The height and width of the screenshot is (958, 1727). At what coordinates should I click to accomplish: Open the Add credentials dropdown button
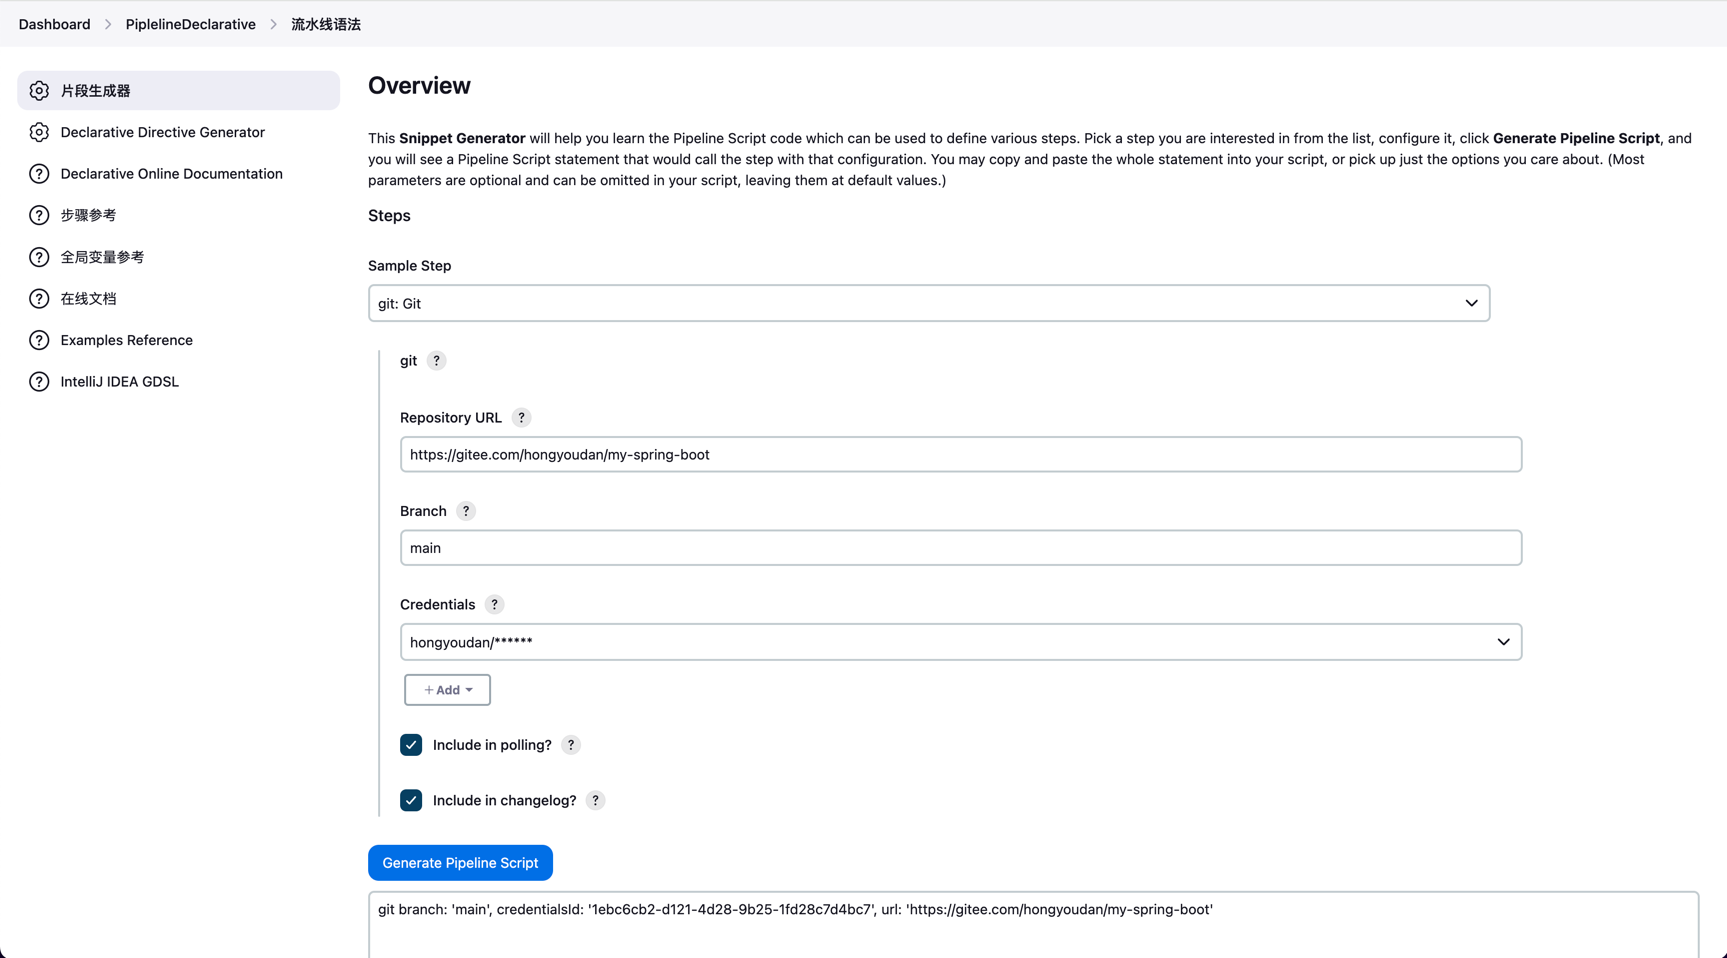[x=447, y=690]
